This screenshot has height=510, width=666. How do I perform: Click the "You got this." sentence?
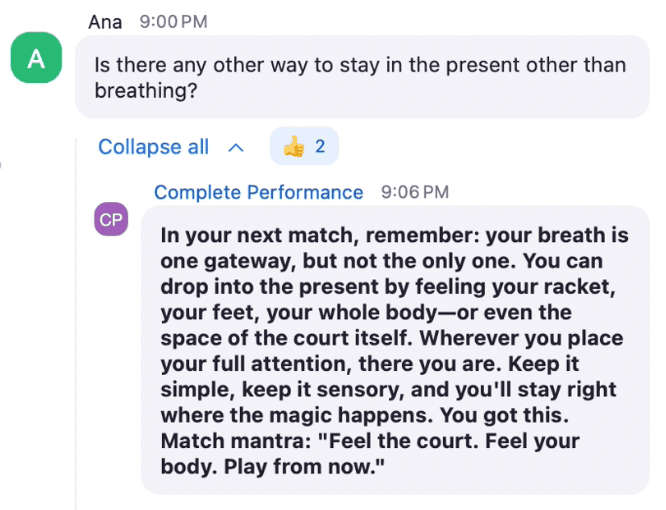click(x=504, y=415)
